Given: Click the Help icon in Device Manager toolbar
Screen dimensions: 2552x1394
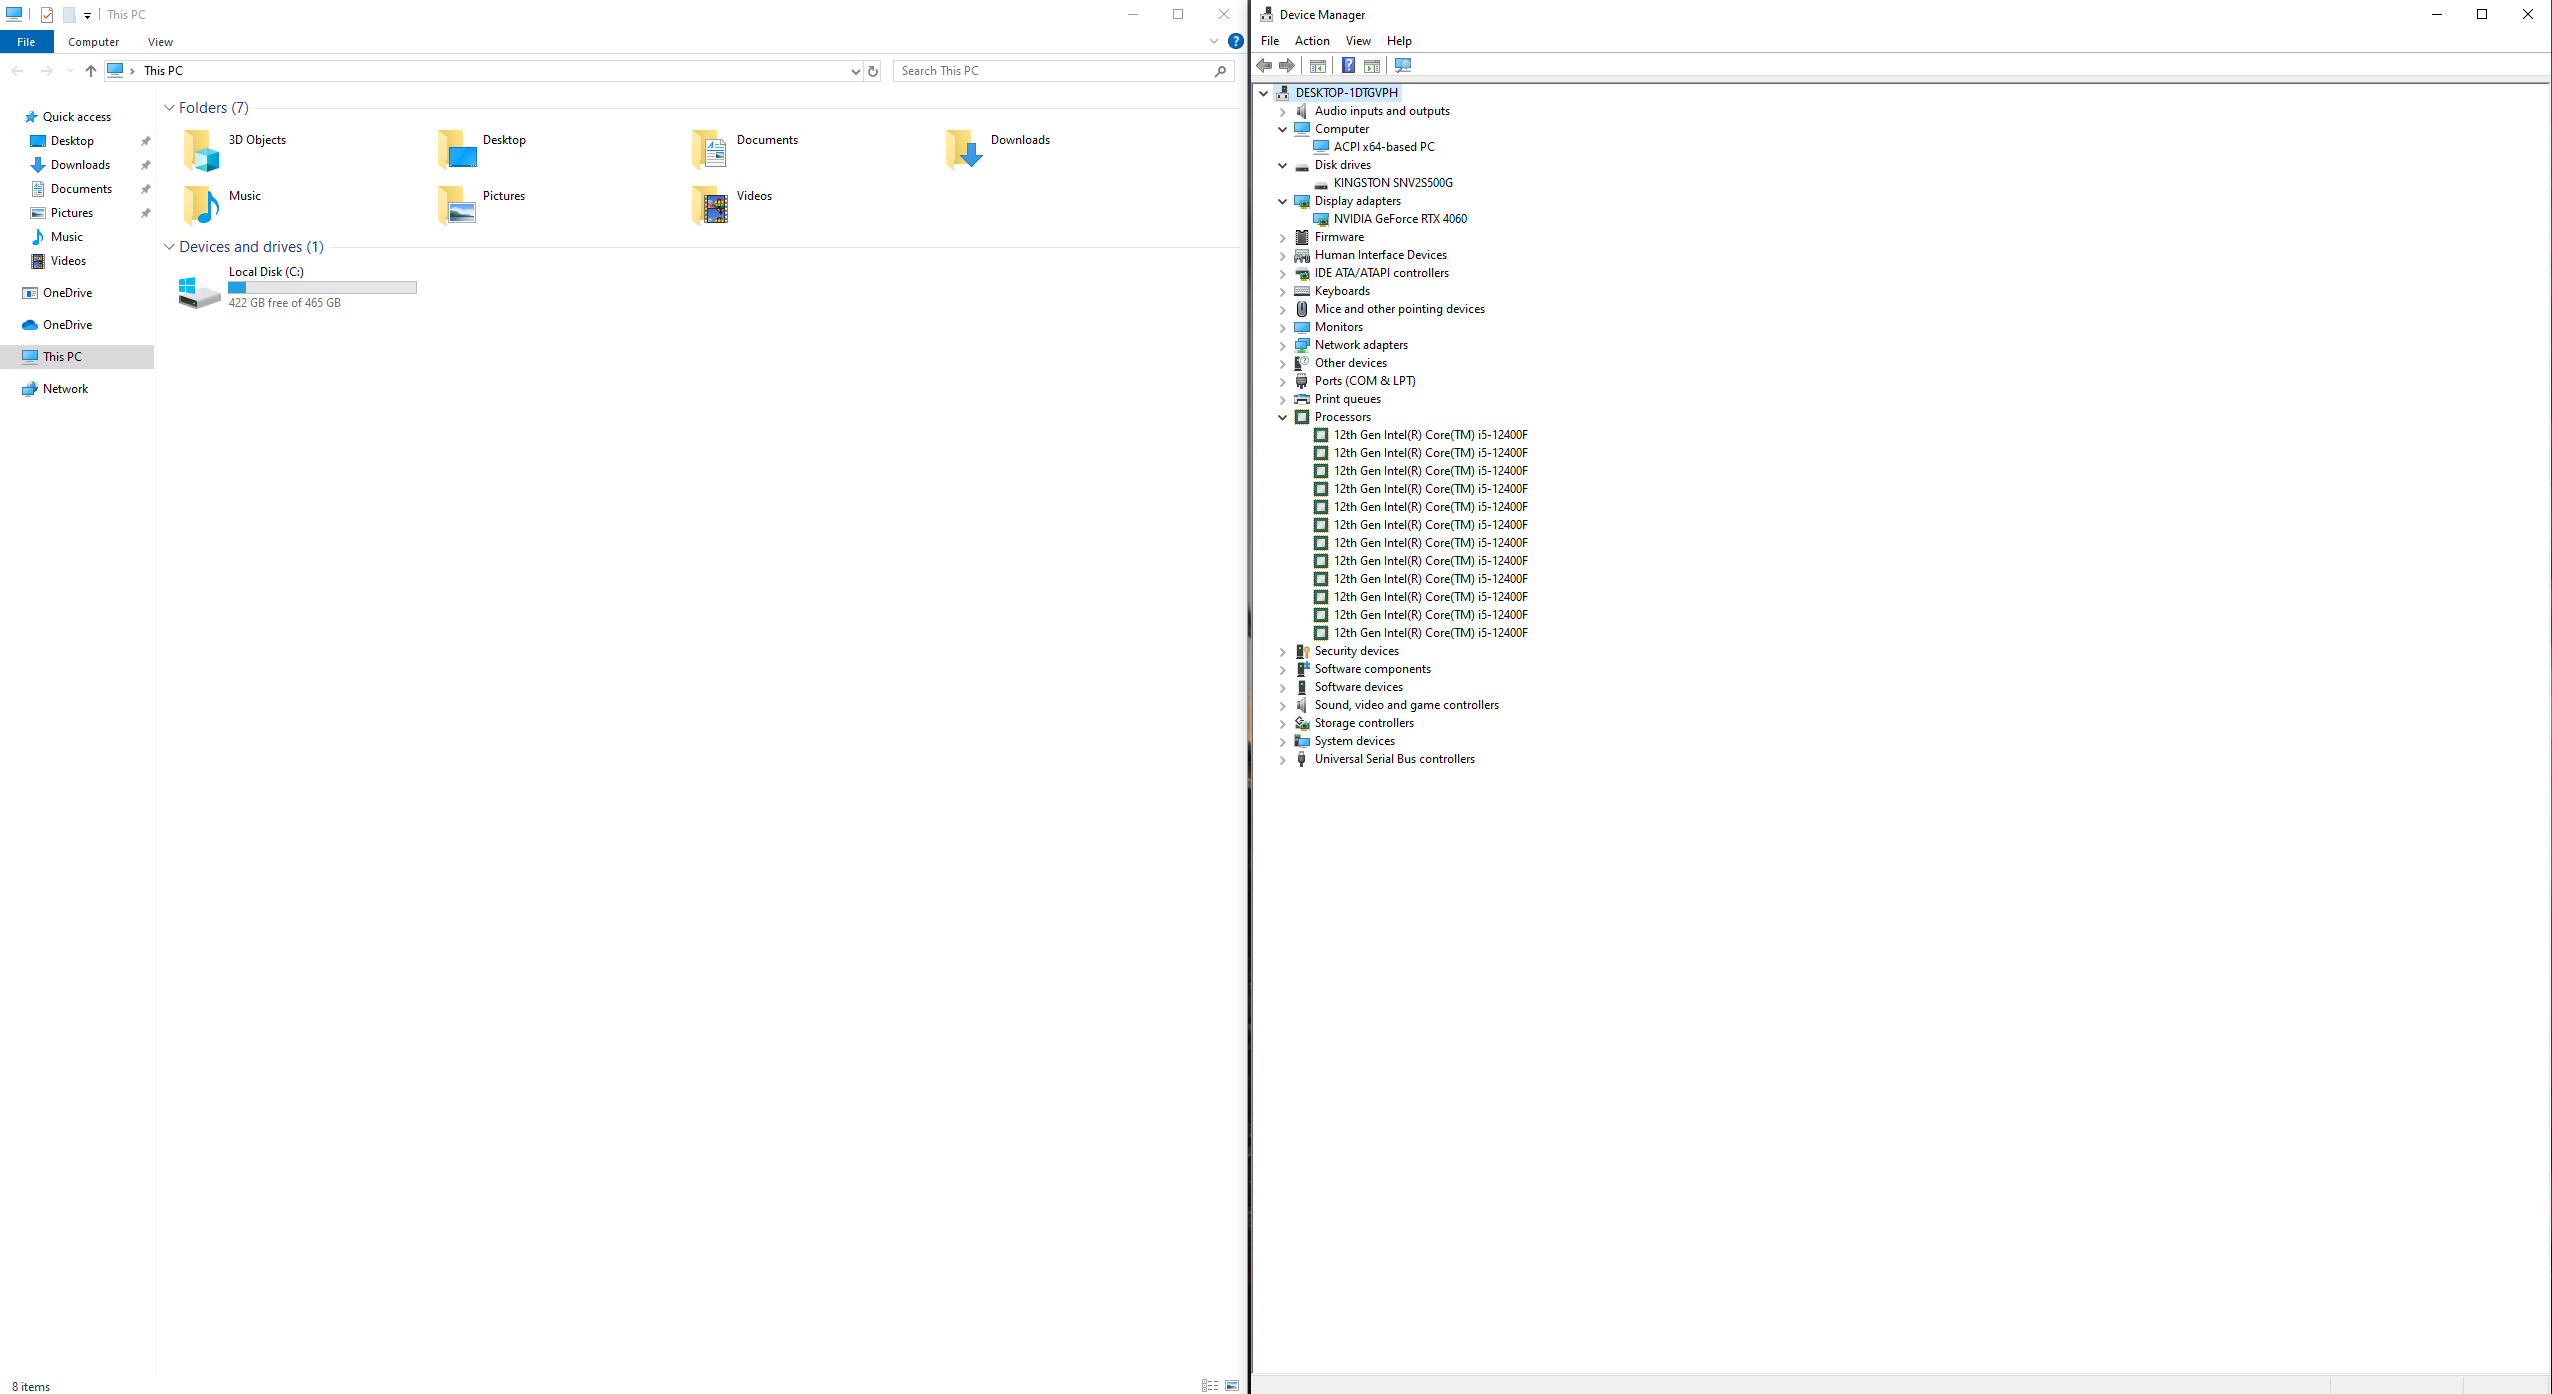Looking at the screenshot, I should [1348, 66].
